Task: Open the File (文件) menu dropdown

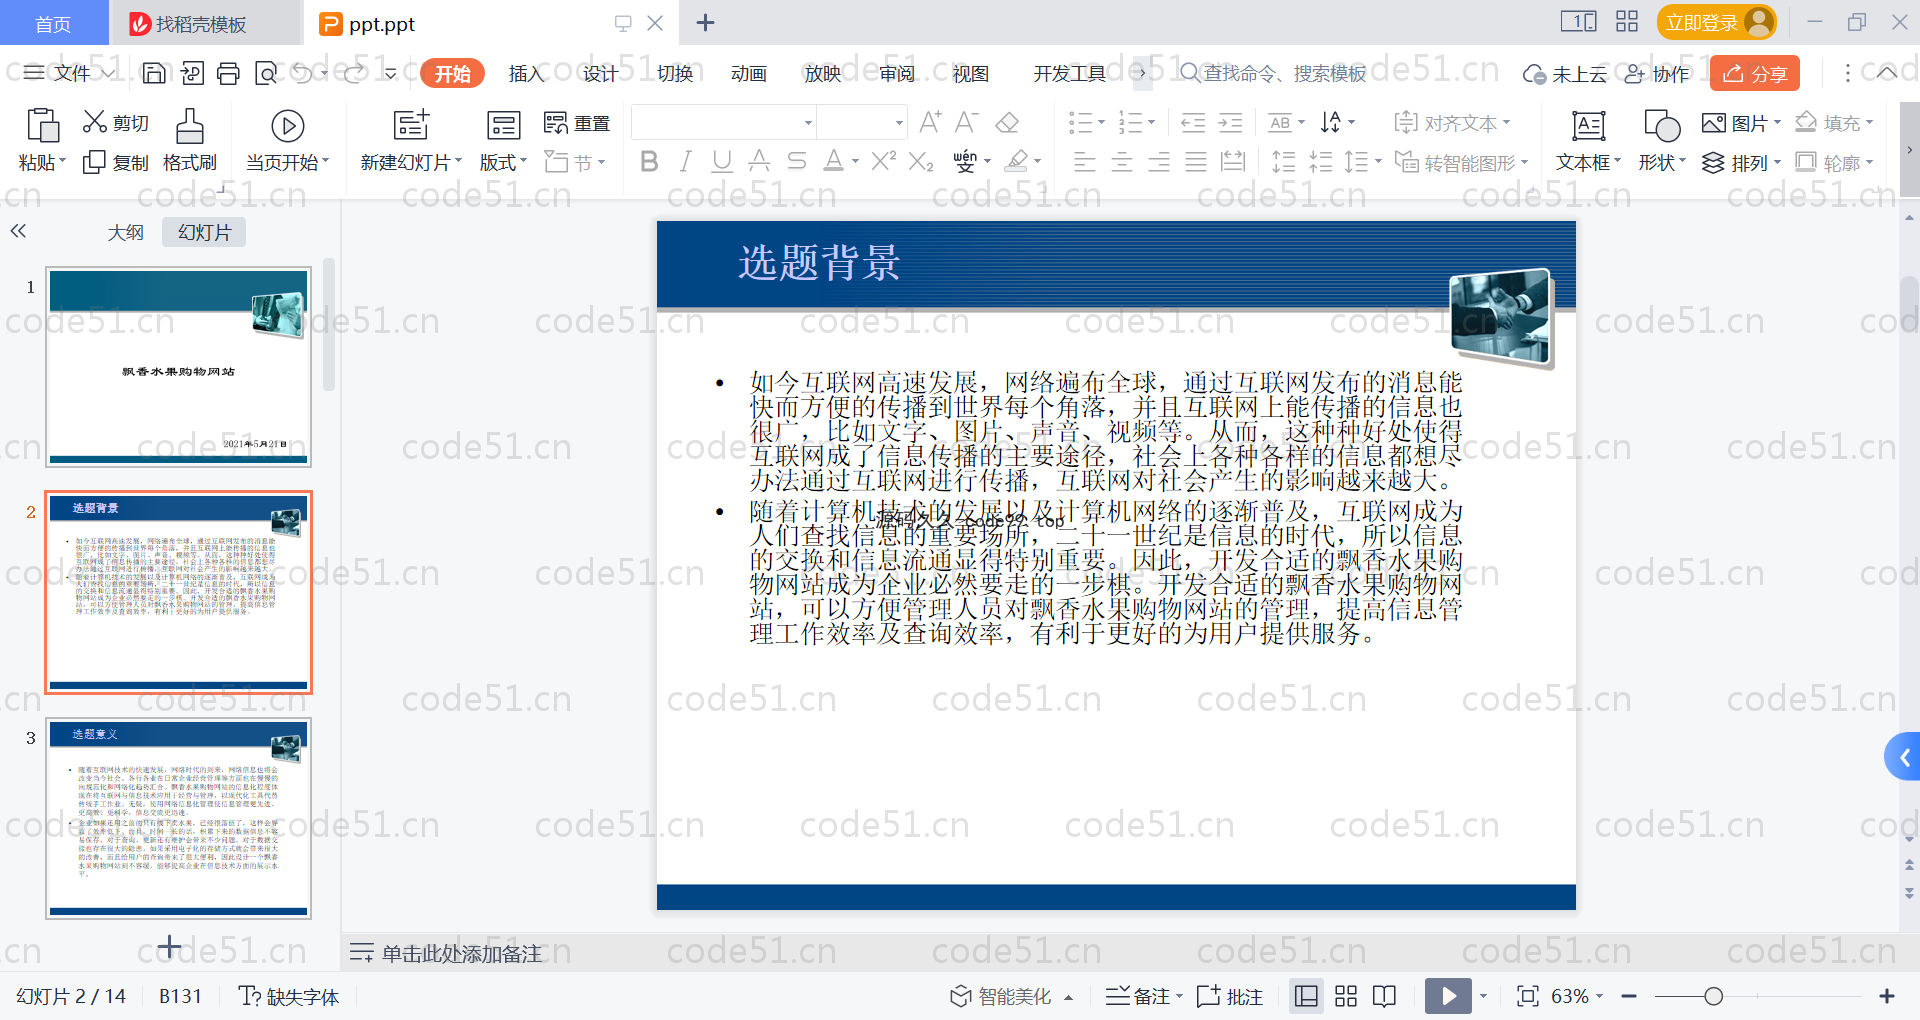Action: 69,73
